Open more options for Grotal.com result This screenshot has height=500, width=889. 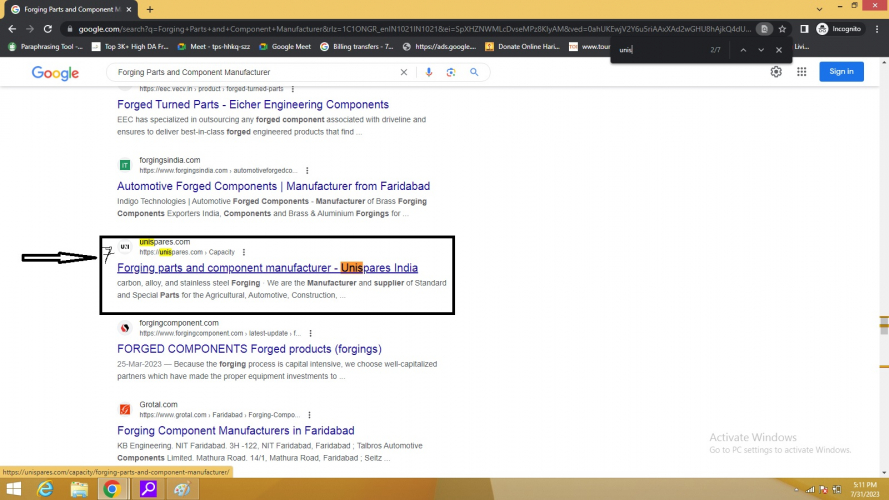tap(310, 415)
